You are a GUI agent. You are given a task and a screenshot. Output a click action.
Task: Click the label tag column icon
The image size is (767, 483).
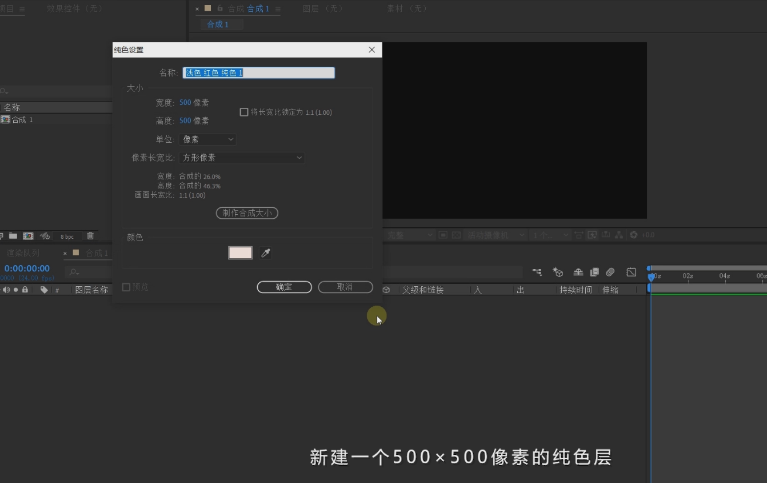click(44, 290)
